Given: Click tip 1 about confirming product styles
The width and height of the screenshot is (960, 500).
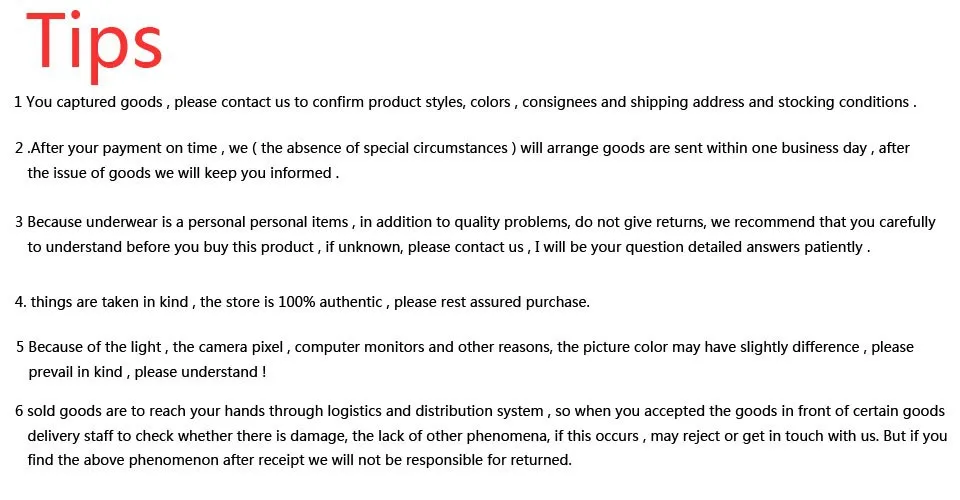Looking at the screenshot, I should click(x=465, y=102).
